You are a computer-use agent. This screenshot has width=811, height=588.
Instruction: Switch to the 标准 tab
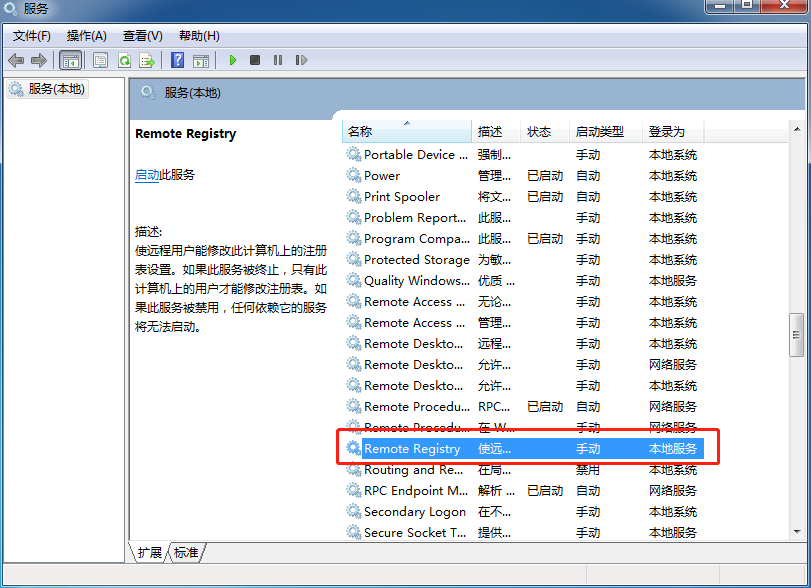click(186, 552)
